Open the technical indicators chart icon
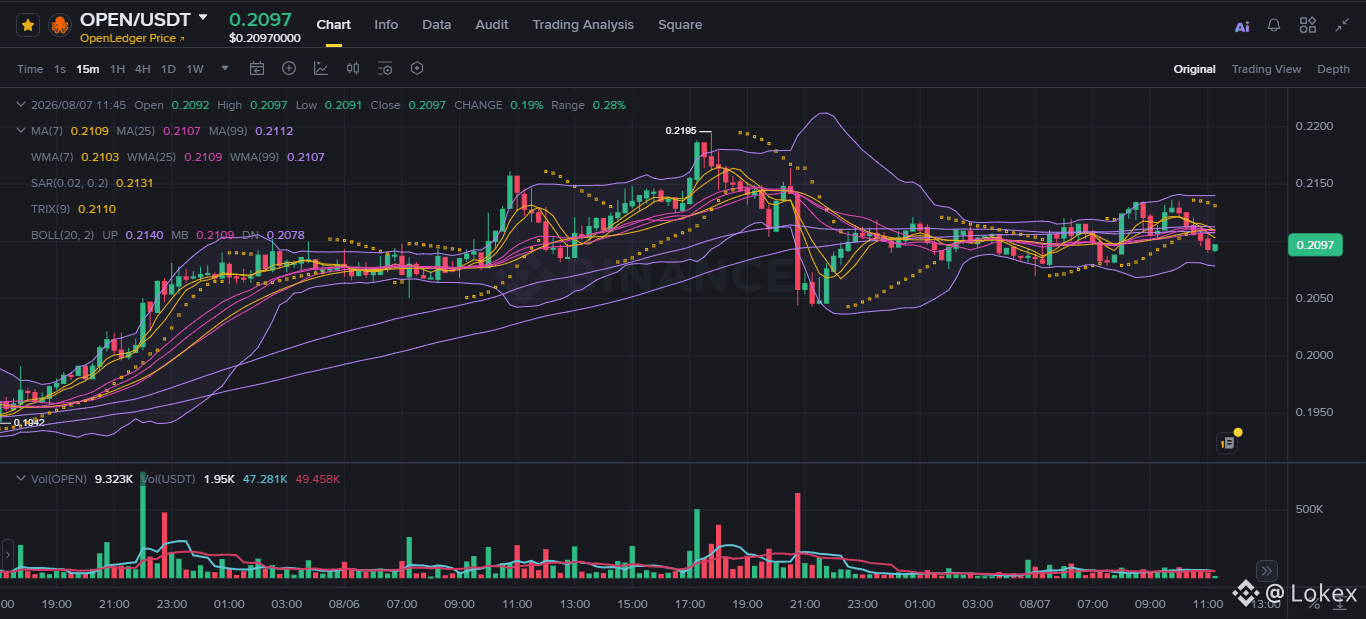1366x619 pixels. [321, 68]
